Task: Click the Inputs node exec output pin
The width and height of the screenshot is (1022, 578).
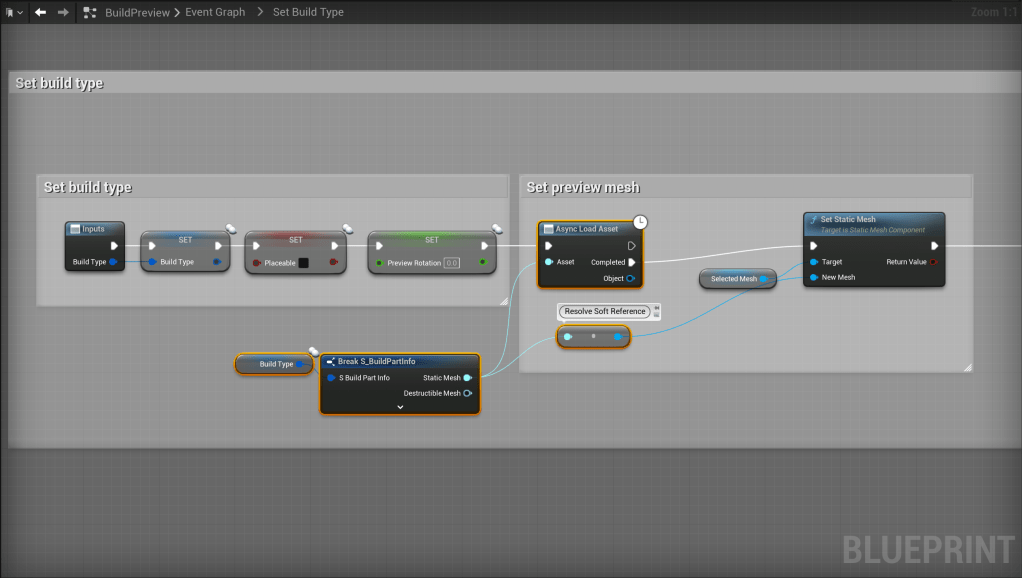Action: coord(114,246)
